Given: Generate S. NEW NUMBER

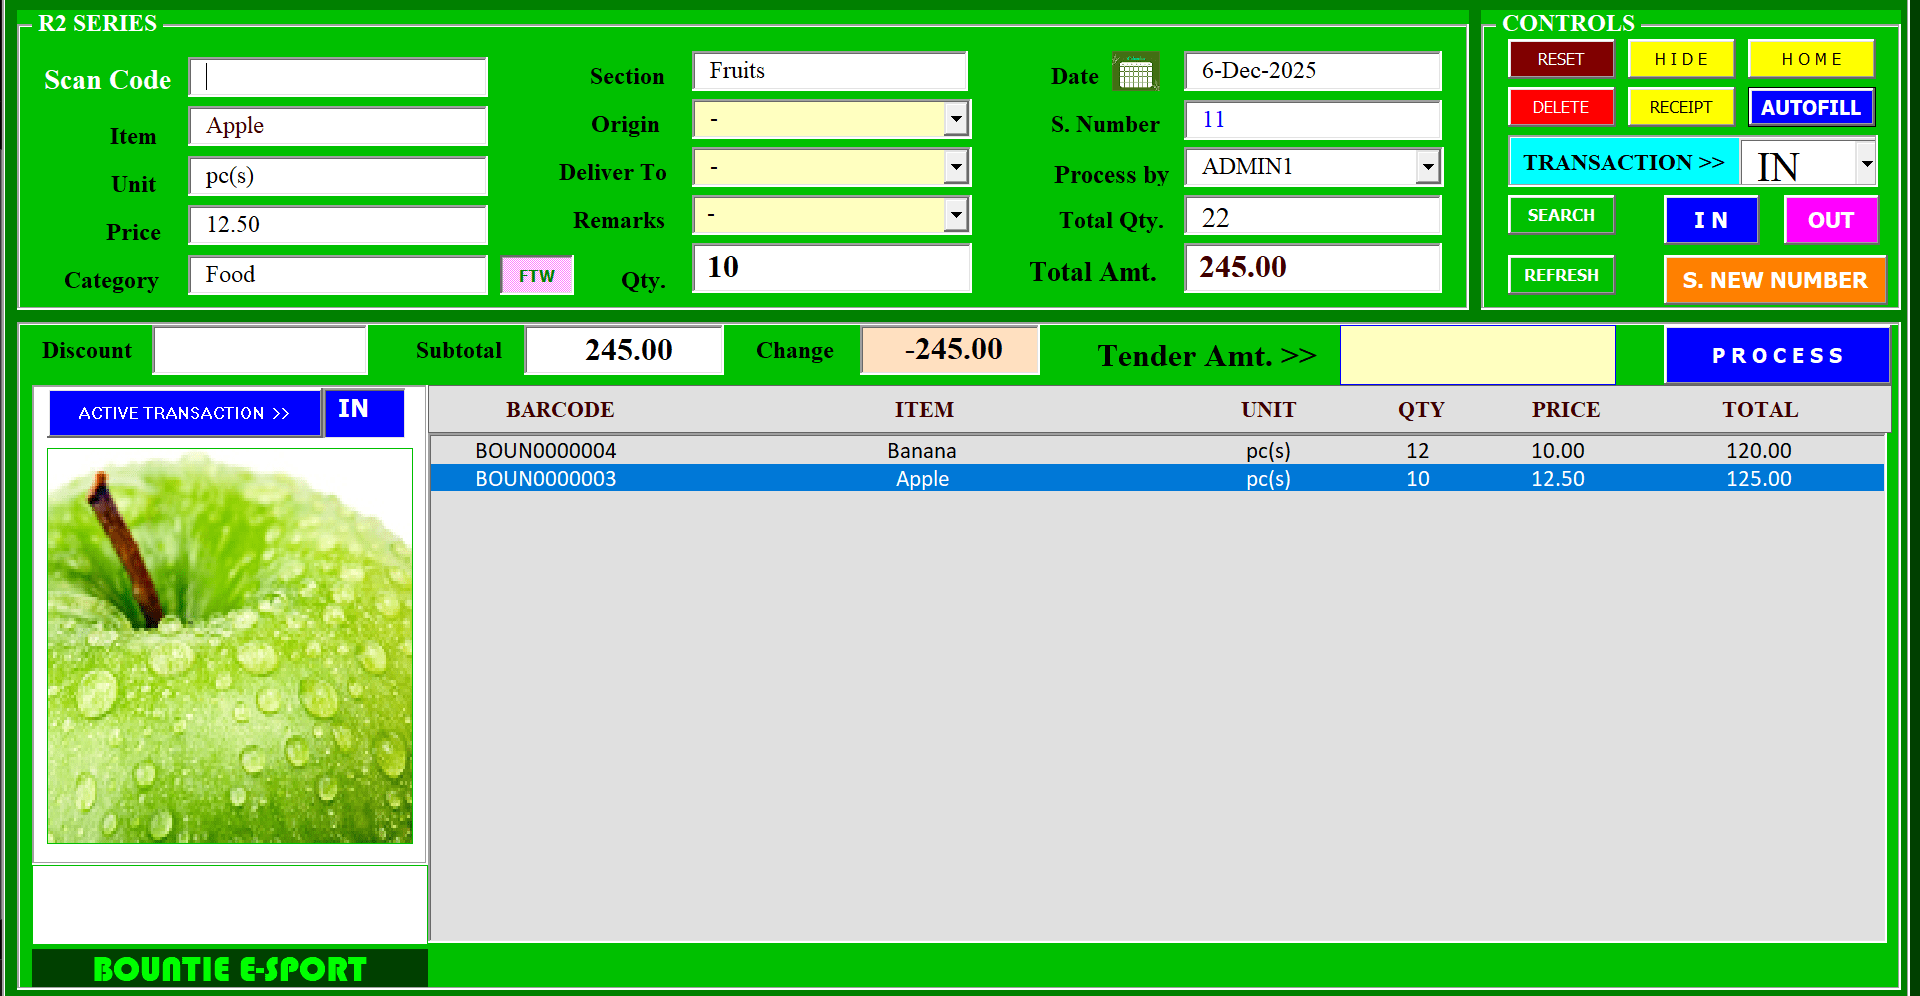Looking at the screenshot, I should 1775,280.
